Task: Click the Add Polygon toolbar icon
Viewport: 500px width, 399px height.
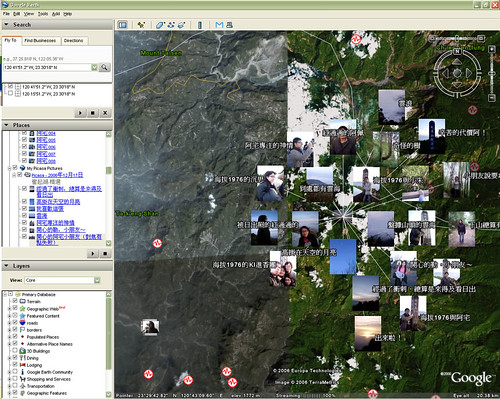Action: point(161,25)
